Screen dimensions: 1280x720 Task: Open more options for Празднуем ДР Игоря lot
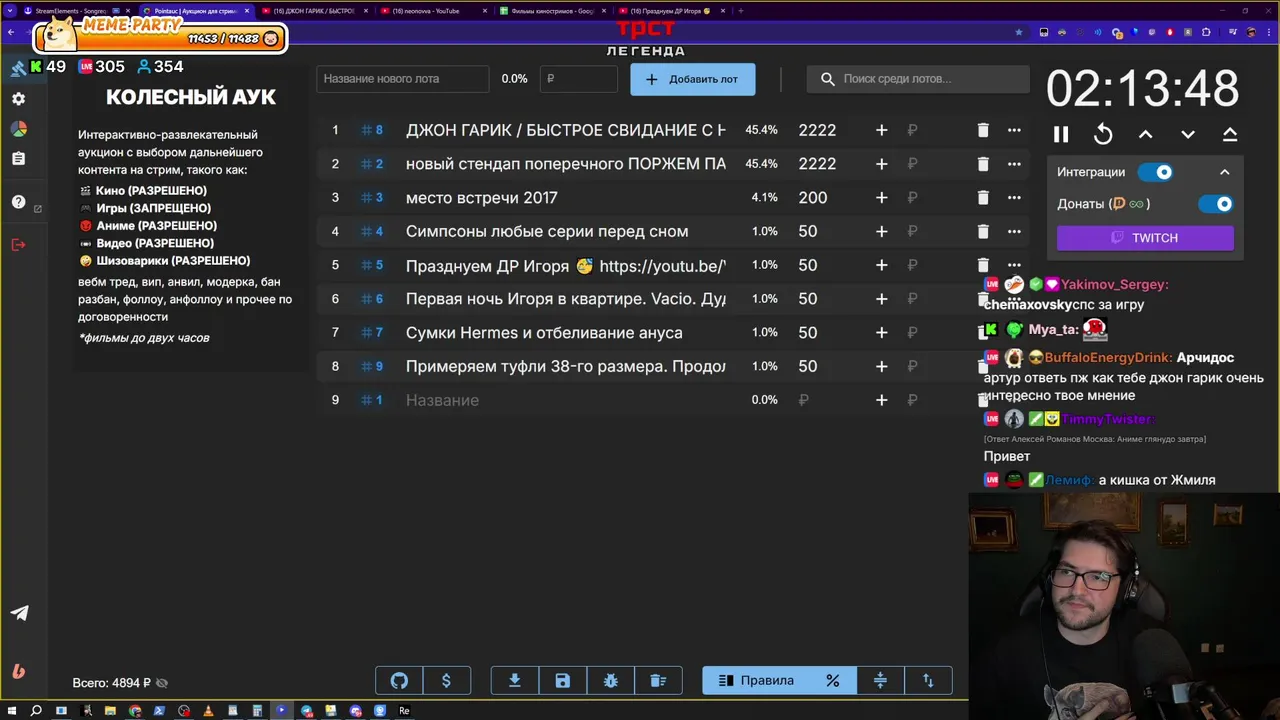pos(1014,265)
